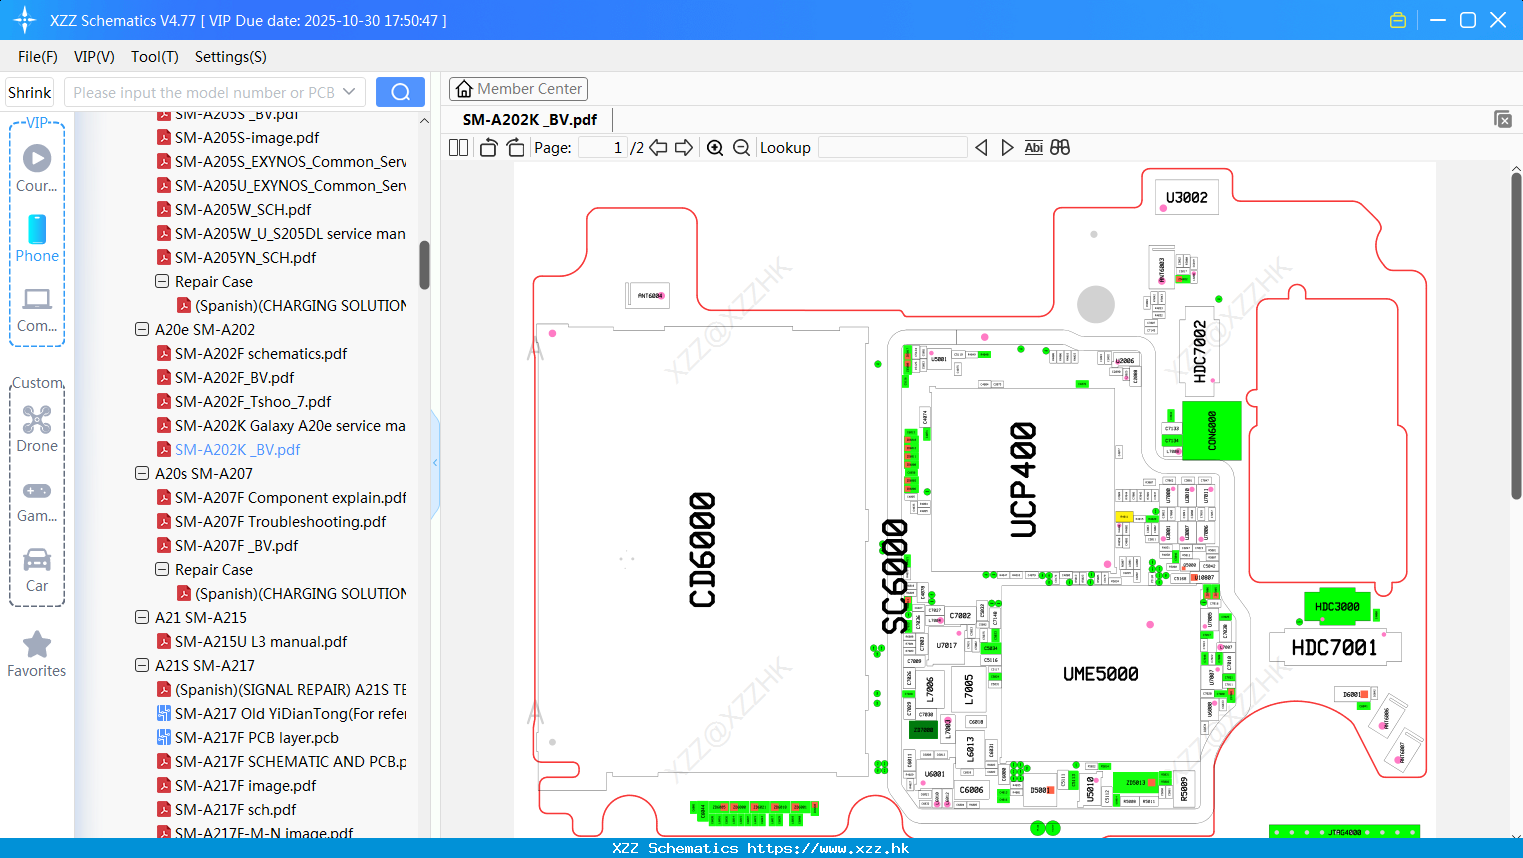Screen dimensions: 1523x858
Task: Open SM-A202F_BV.pdf file
Action: pyautogui.click(x=234, y=377)
